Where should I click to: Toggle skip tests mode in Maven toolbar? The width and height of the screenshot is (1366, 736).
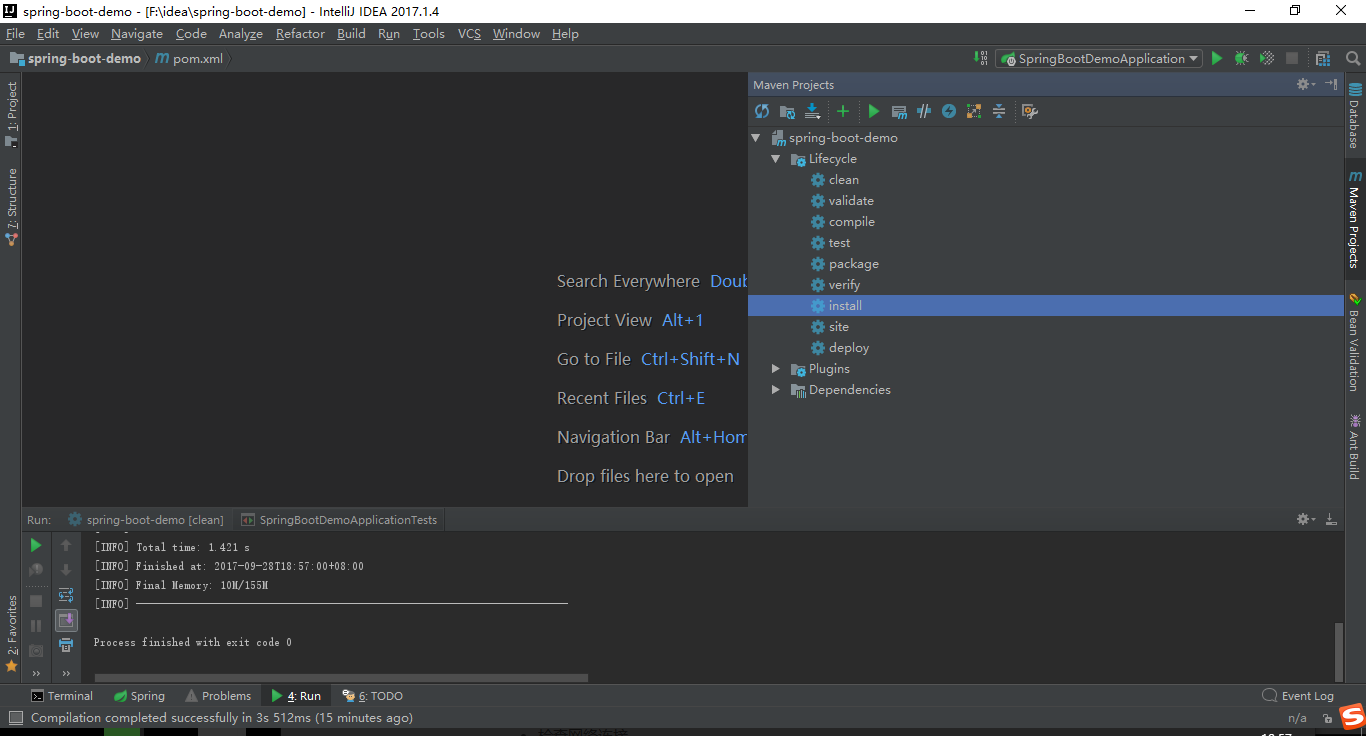[x=923, y=111]
